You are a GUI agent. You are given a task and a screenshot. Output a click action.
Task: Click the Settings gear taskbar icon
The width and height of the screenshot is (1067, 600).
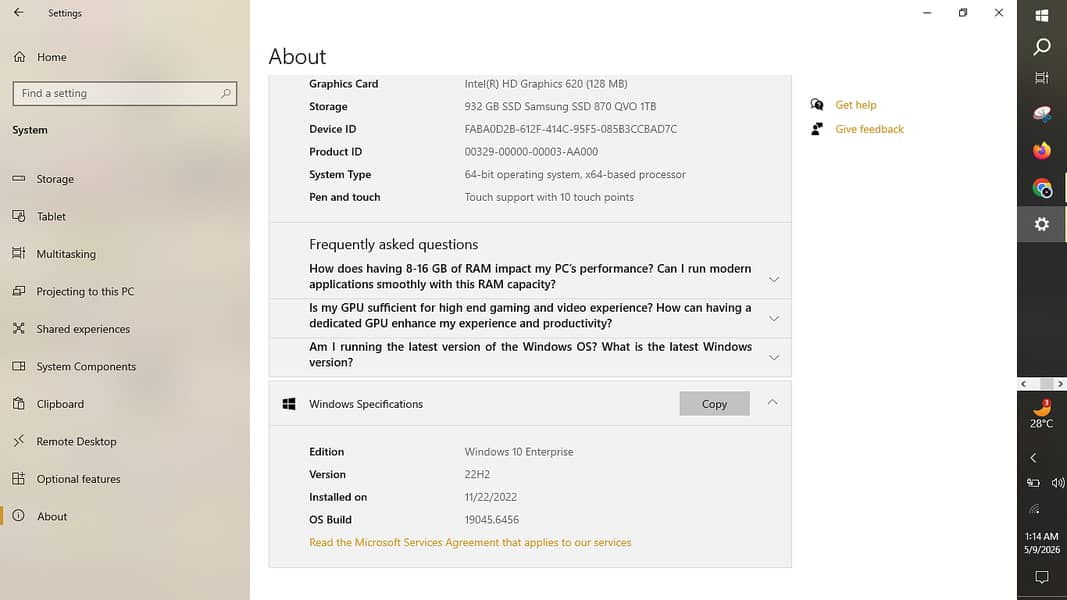[x=1041, y=224]
